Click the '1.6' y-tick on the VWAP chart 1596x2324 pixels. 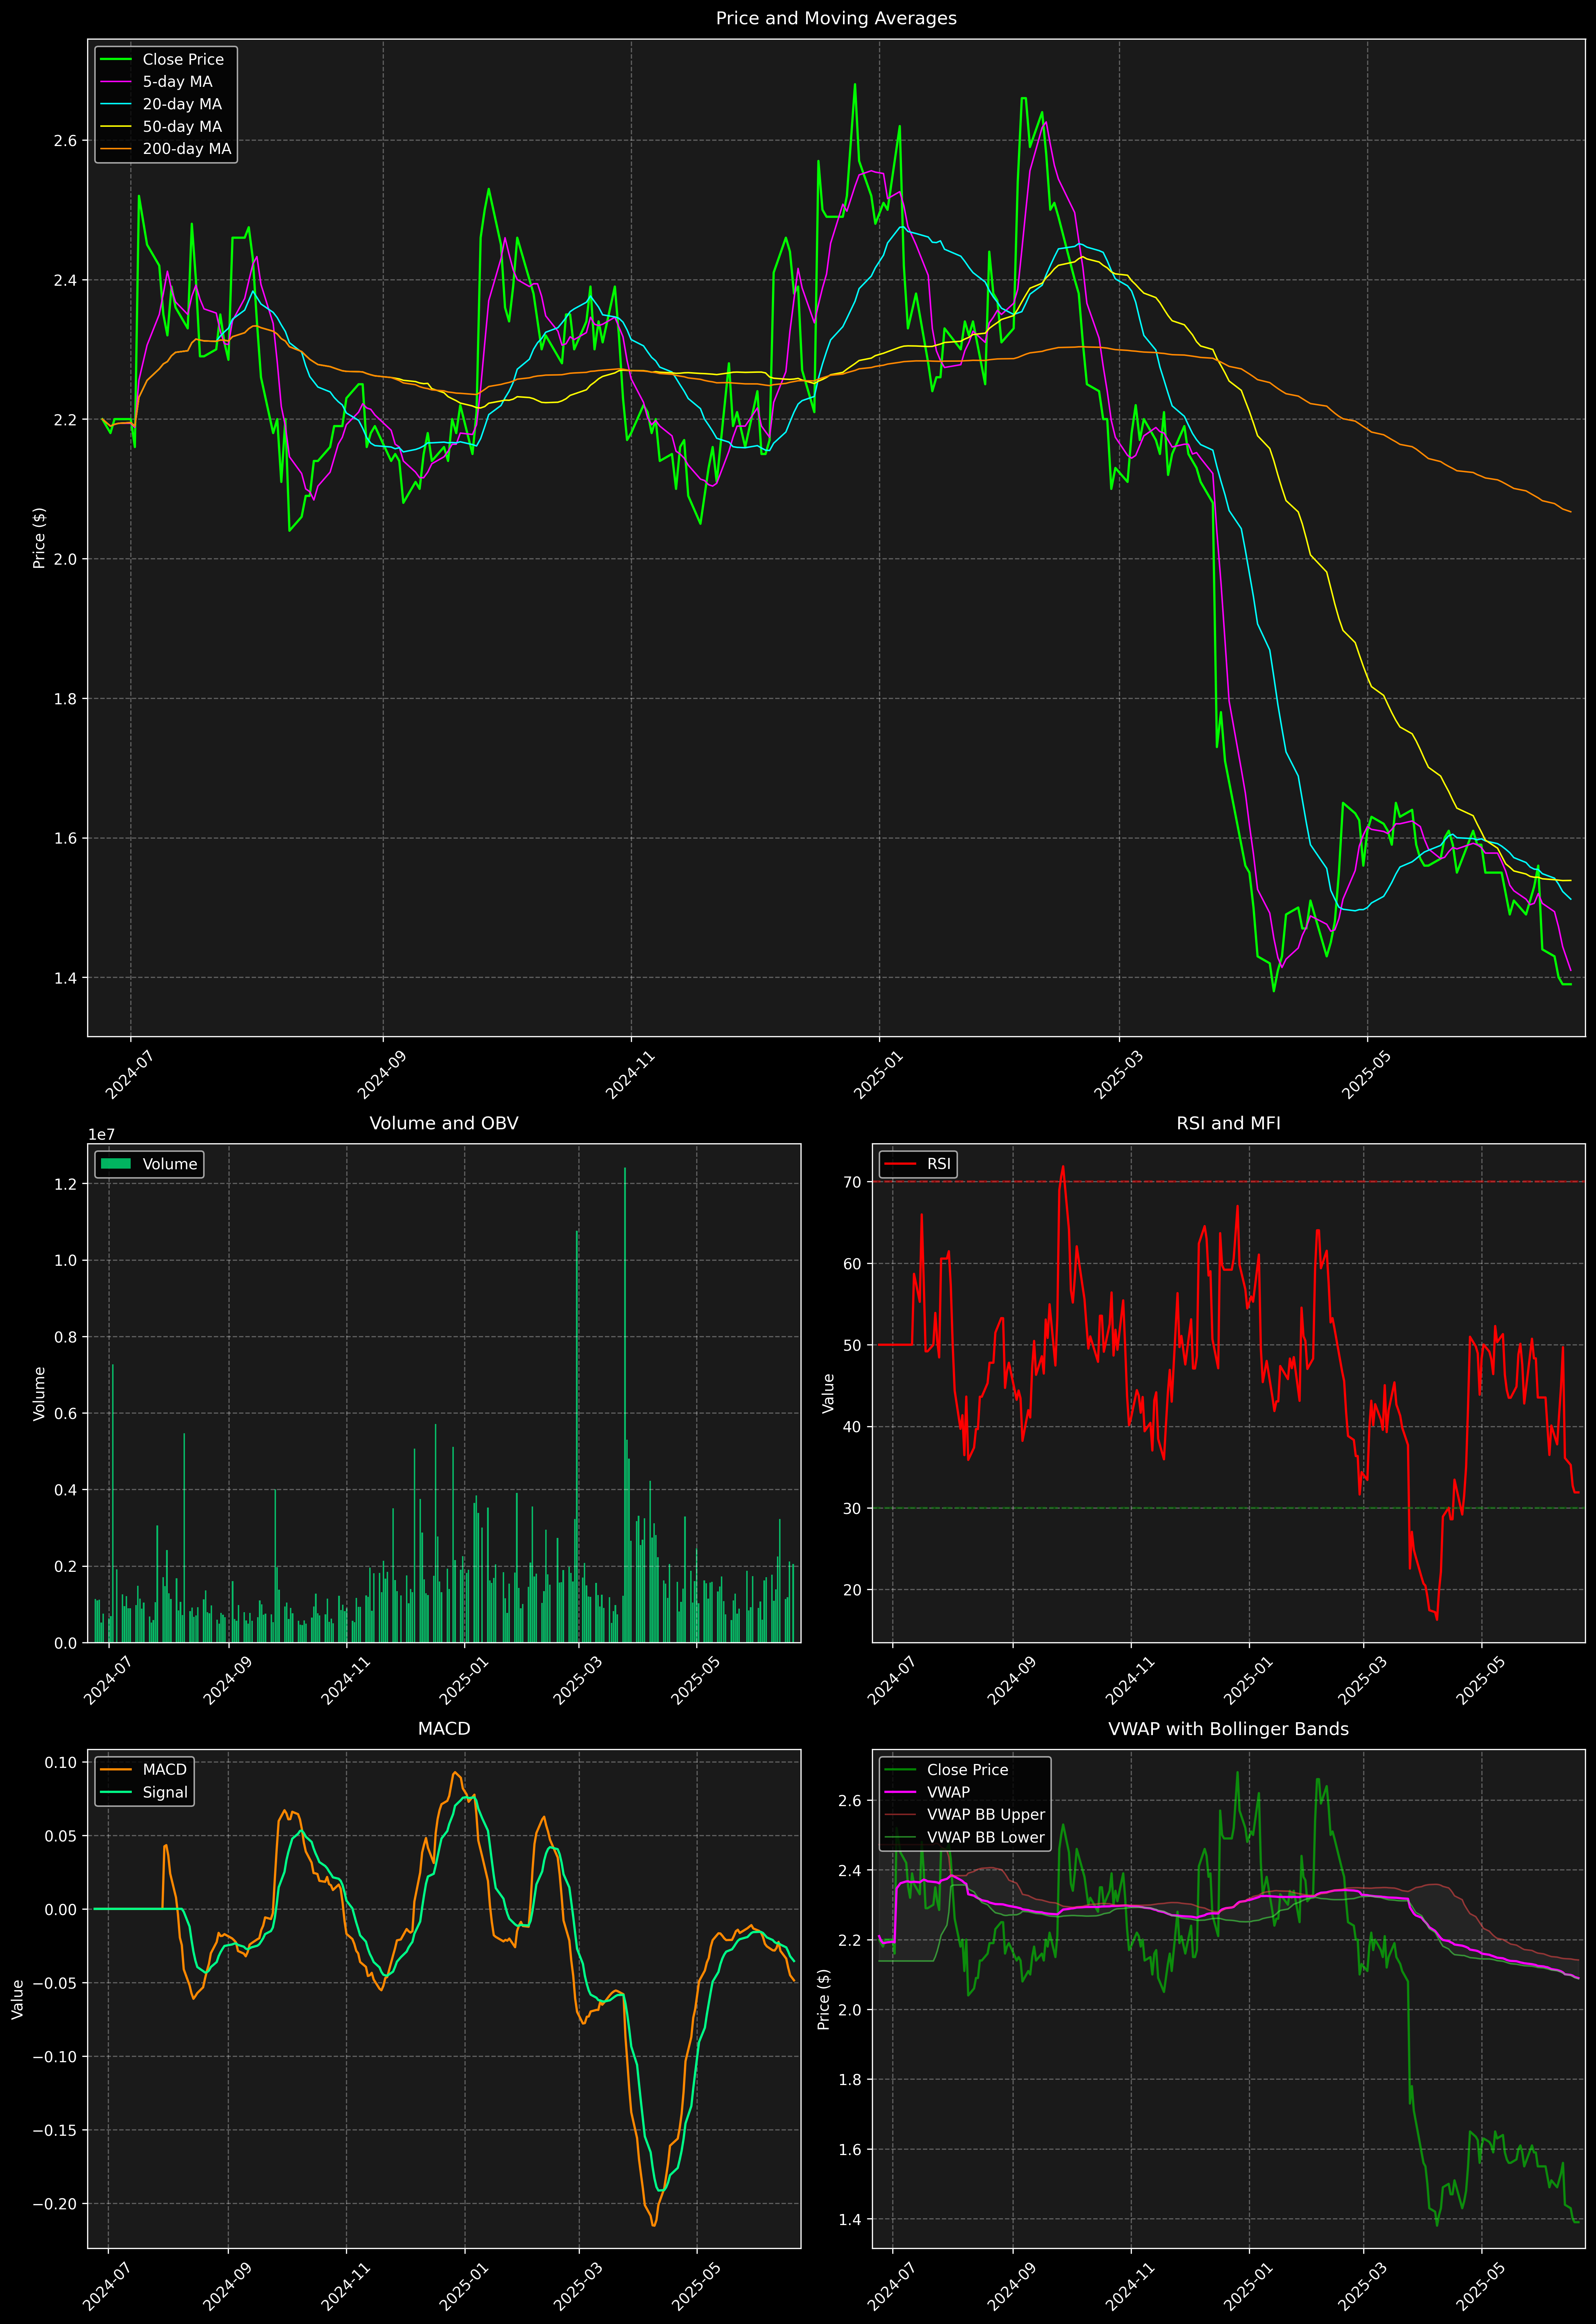850,2150
